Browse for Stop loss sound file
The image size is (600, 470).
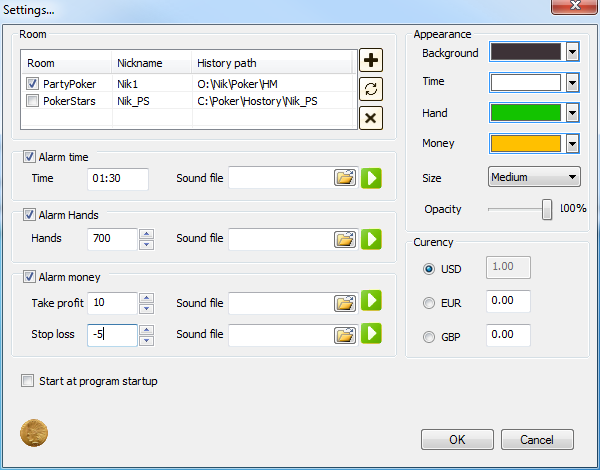[x=344, y=334]
